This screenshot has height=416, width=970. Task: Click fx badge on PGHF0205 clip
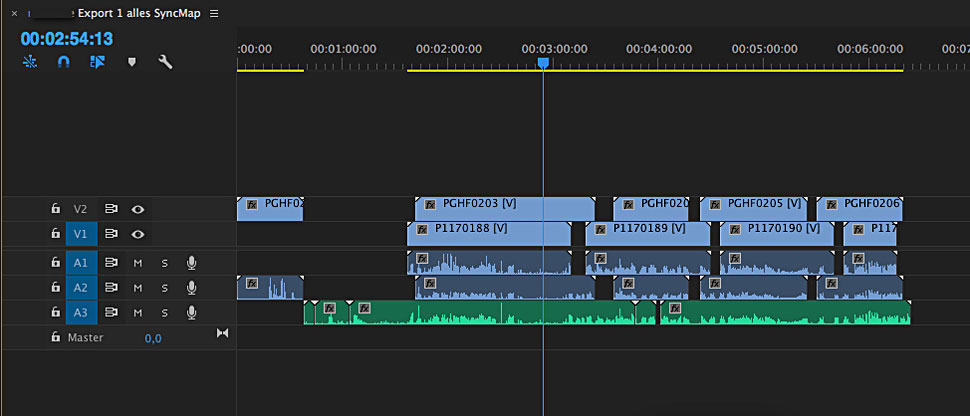click(x=715, y=204)
